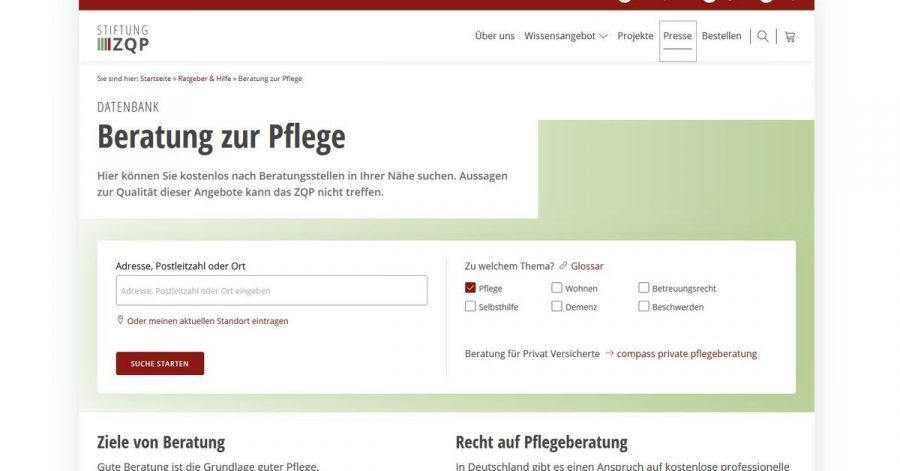Click the location pin icon
The height and width of the screenshot is (471, 900).
120,320
